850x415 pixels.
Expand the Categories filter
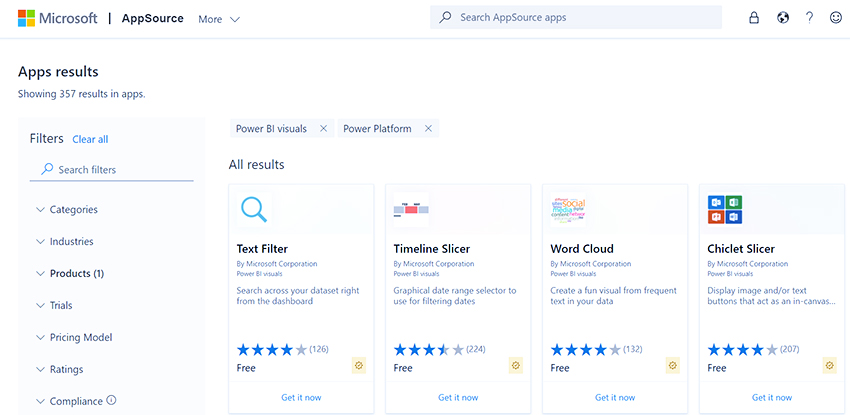(x=67, y=210)
